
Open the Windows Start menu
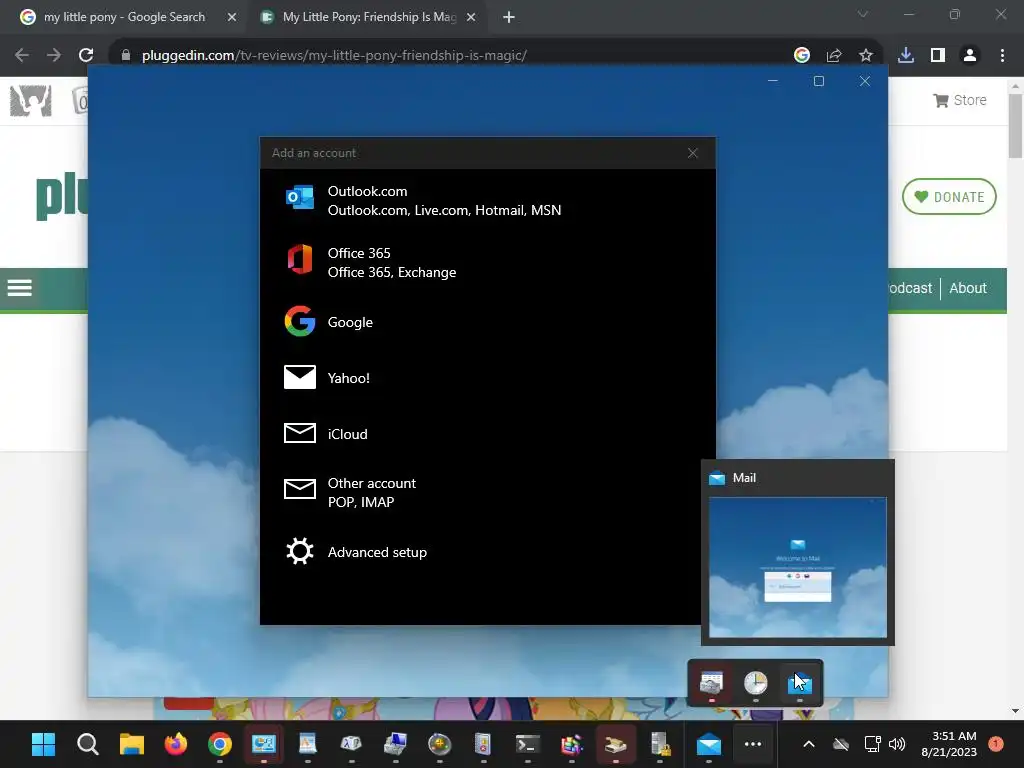[x=44, y=744]
